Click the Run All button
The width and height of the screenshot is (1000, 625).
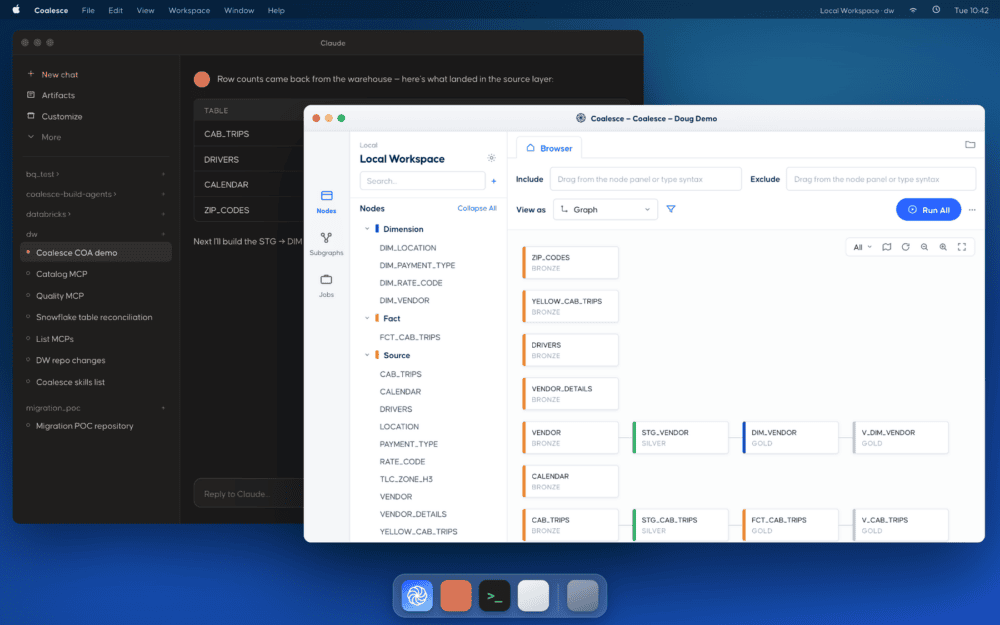[x=929, y=210]
